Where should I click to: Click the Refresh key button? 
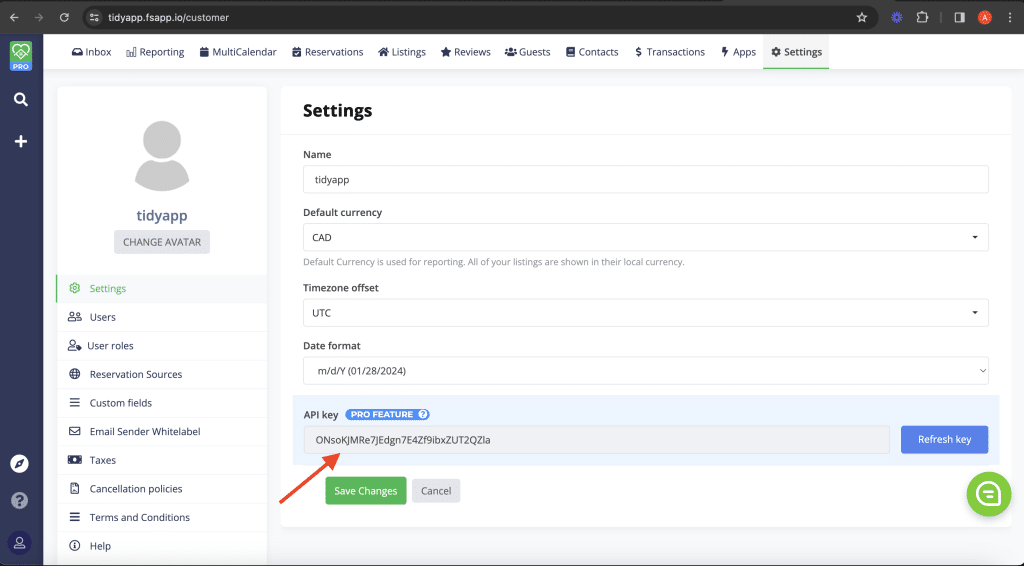point(944,439)
